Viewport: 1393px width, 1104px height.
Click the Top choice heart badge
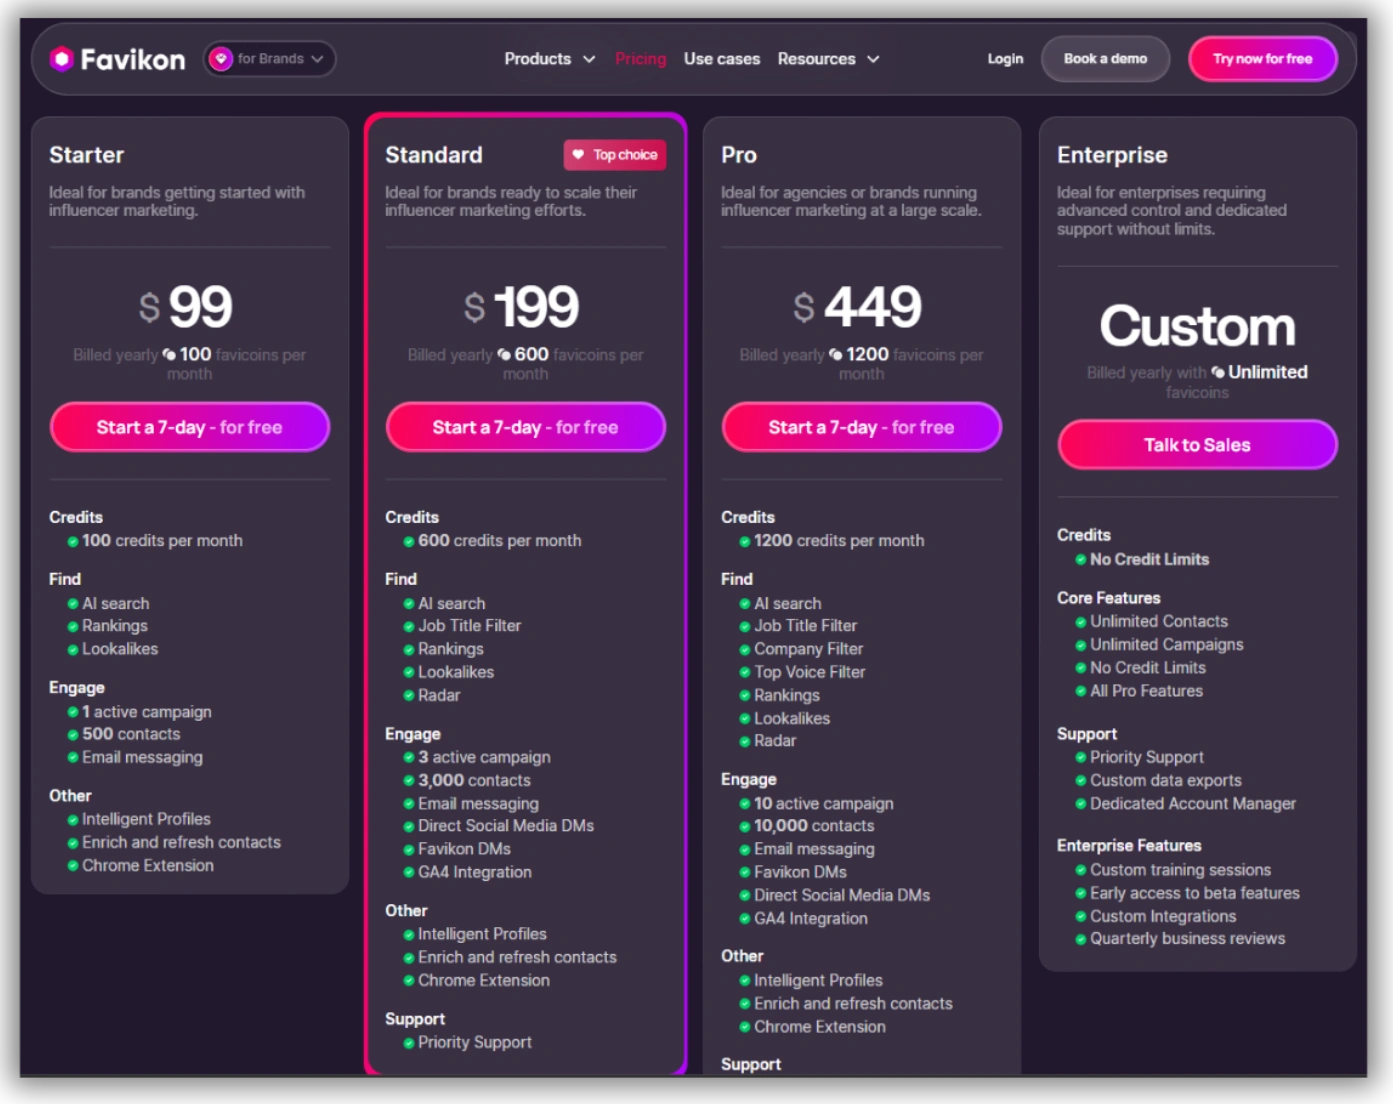click(615, 155)
